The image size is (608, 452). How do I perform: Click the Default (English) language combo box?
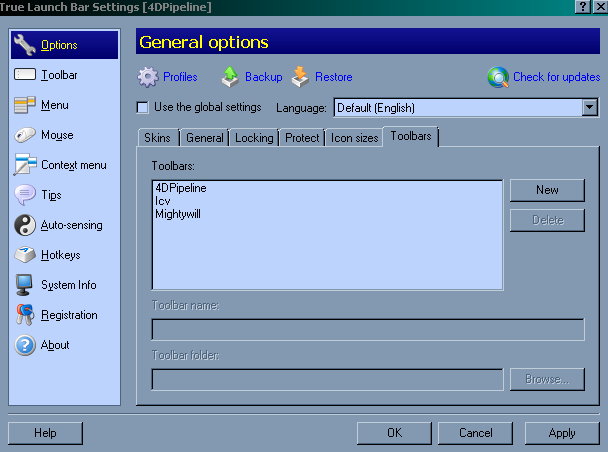[465, 107]
